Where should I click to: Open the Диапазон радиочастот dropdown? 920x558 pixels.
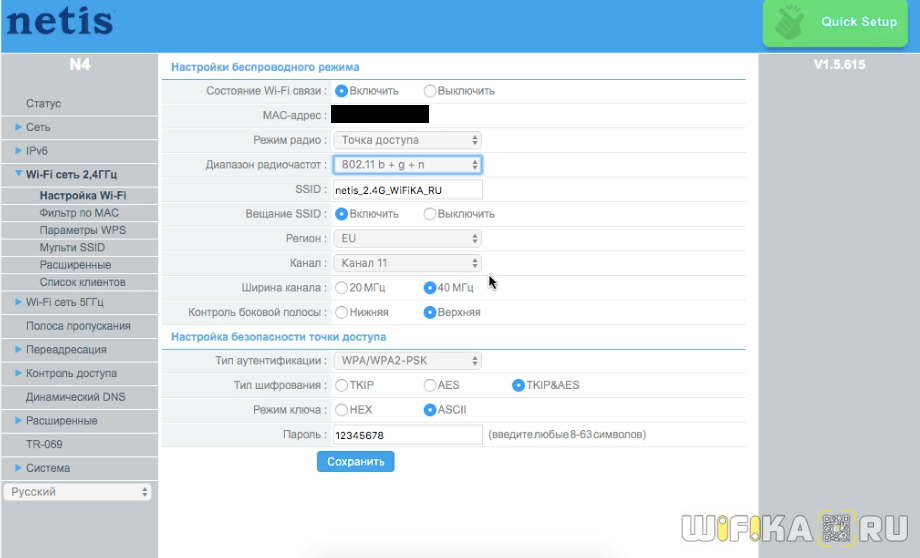(406, 164)
